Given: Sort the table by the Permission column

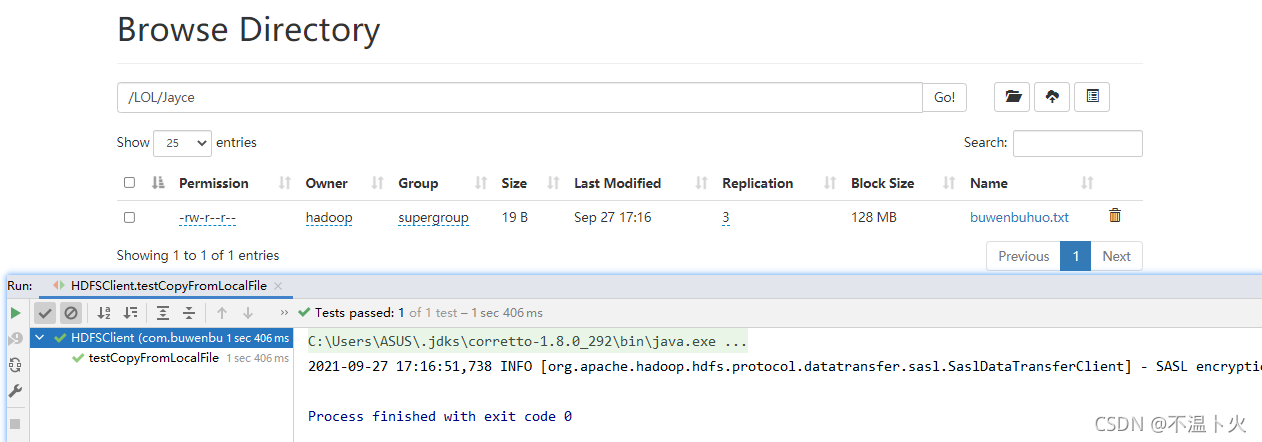Looking at the screenshot, I should pyautogui.click(x=234, y=183).
